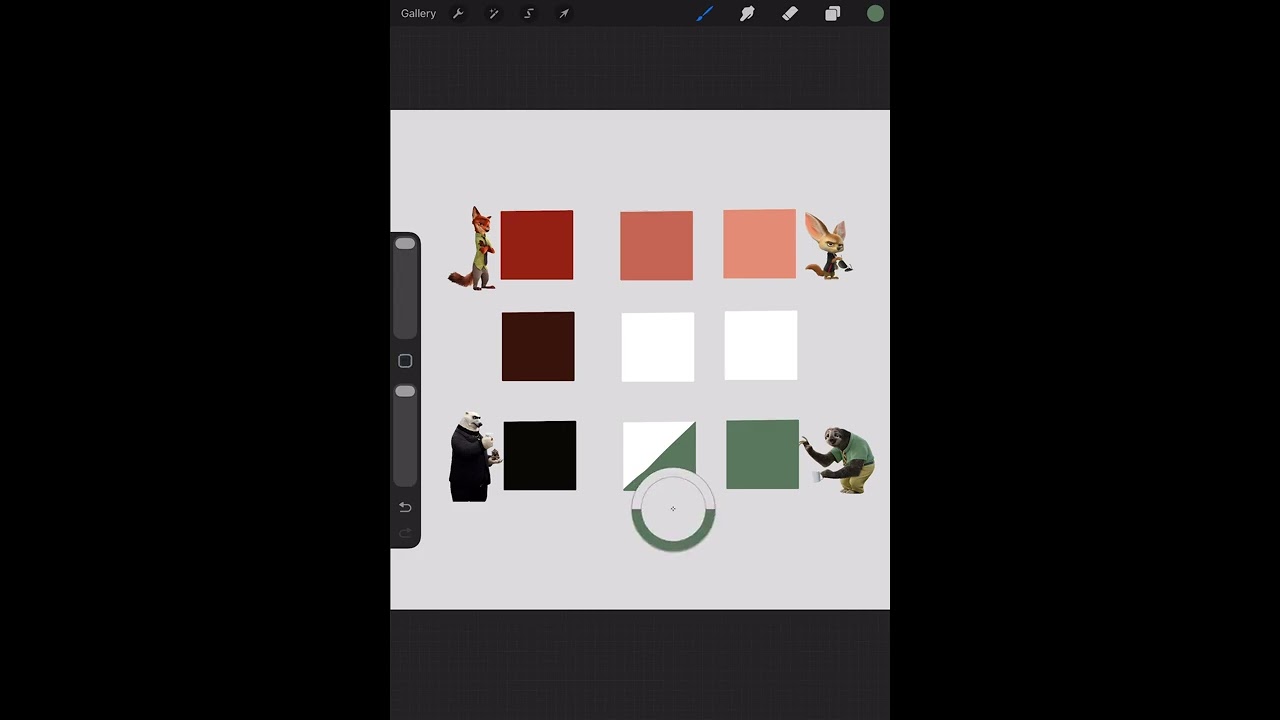Adjust the brush opacity slider handle
Viewport: 1280px width, 720px height.
[405, 391]
